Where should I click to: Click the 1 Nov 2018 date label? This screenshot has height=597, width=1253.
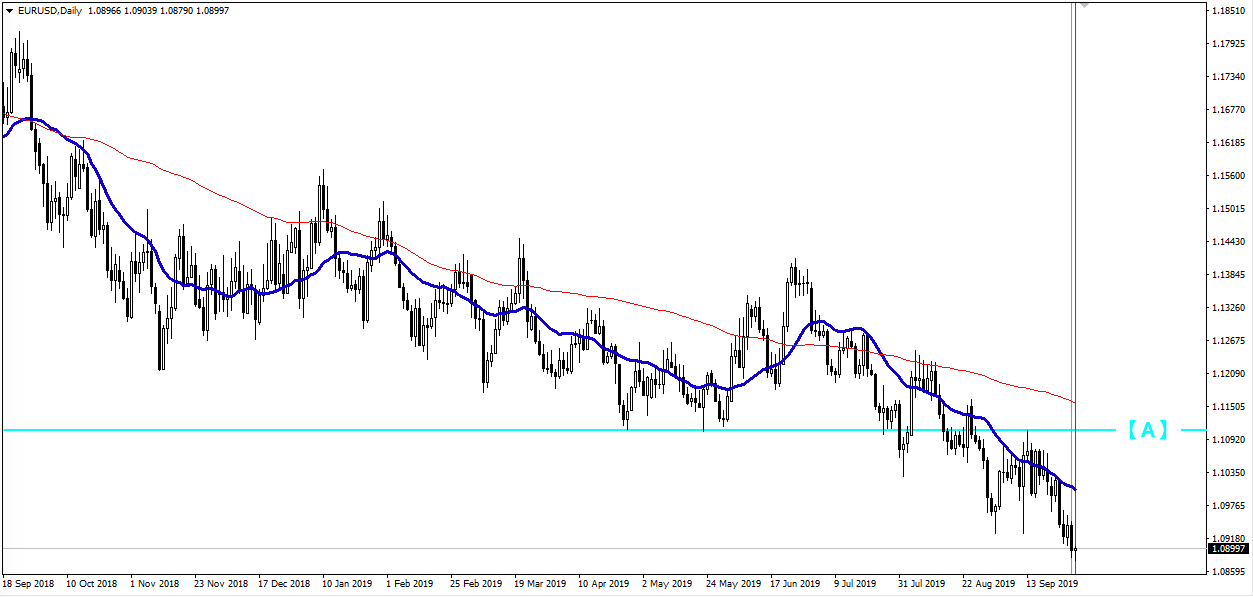click(155, 583)
